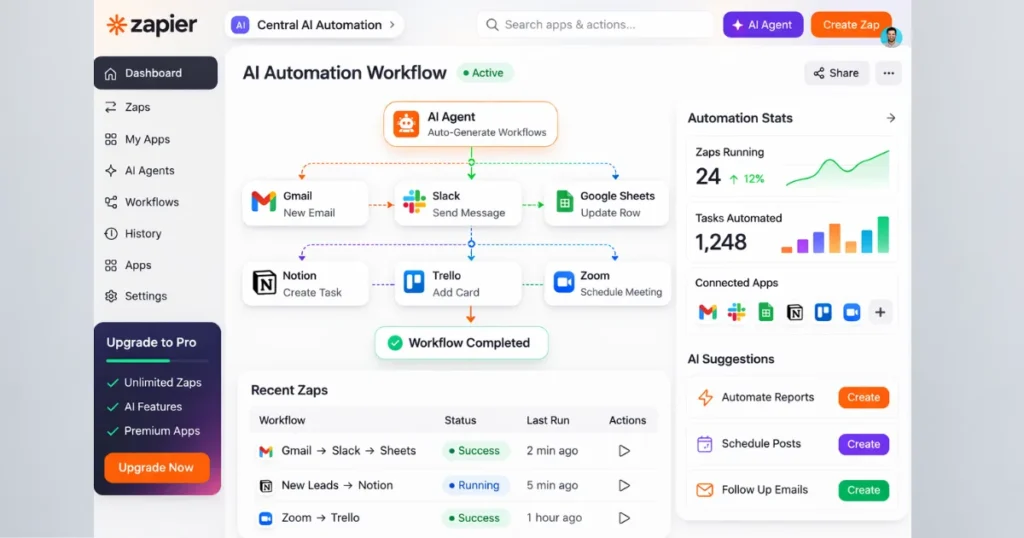This screenshot has width=1024, height=538.
Task: Click the AI Features checkmark
Action: coord(113,407)
